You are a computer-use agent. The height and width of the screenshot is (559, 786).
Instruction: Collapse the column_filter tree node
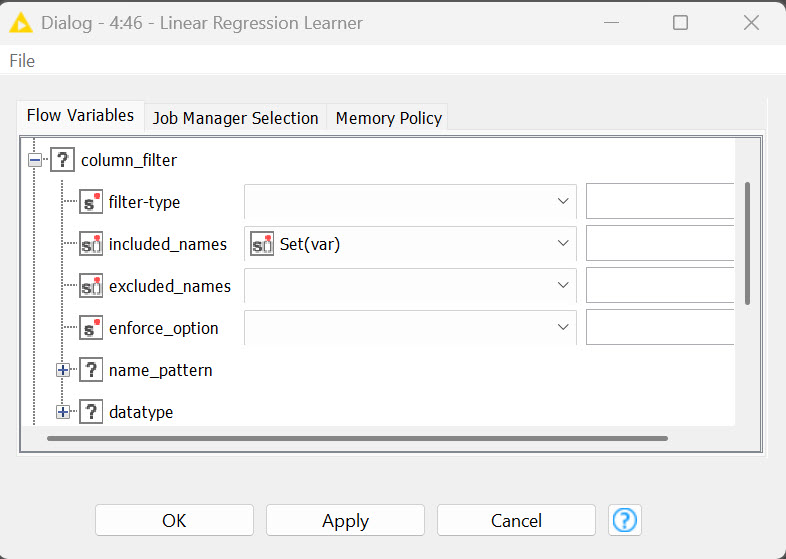[x=35, y=160]
